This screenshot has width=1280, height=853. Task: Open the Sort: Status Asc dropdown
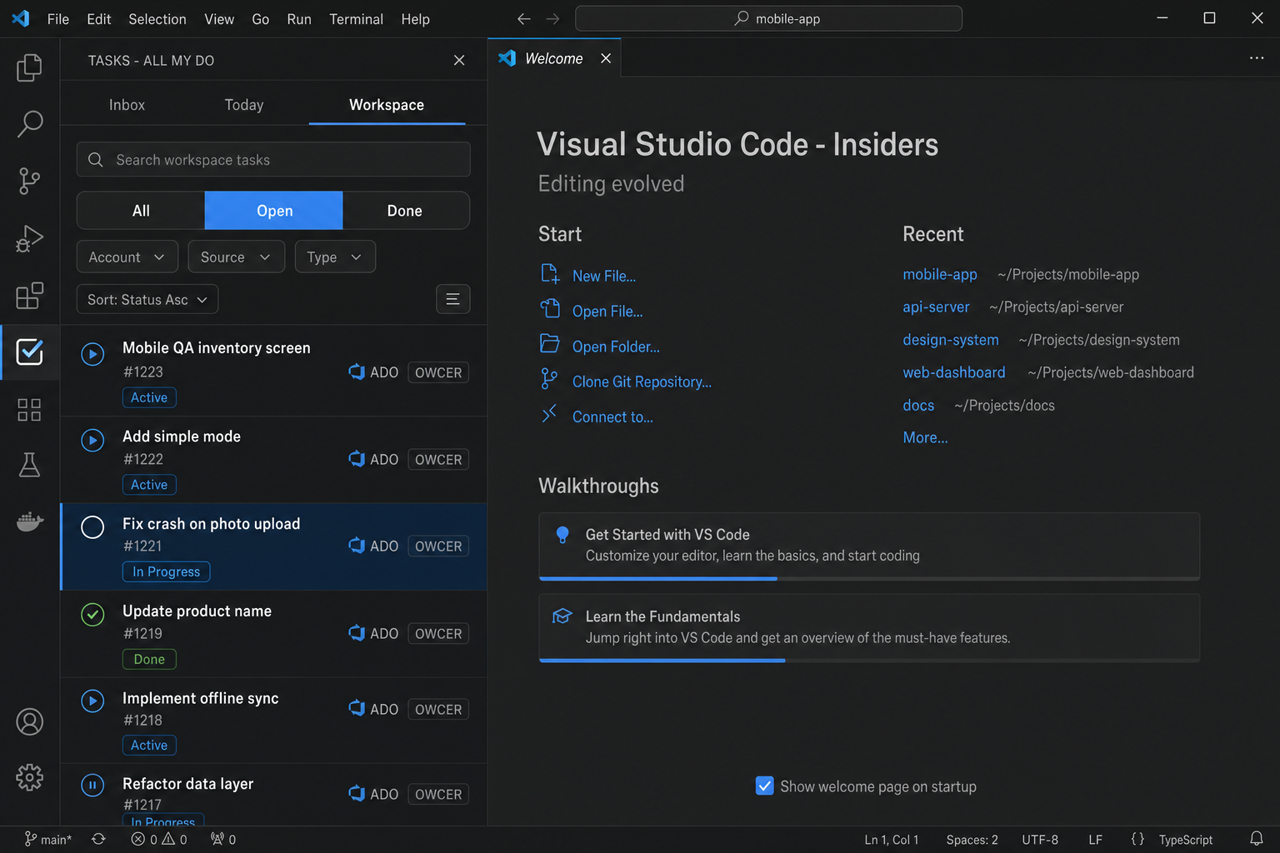click(147, 300)
